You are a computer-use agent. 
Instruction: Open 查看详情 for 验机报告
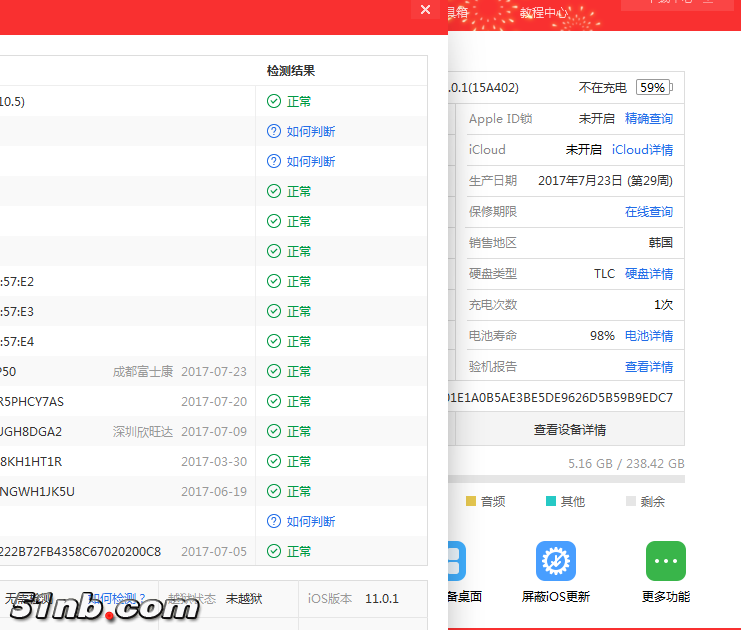(x=648, y=367)
